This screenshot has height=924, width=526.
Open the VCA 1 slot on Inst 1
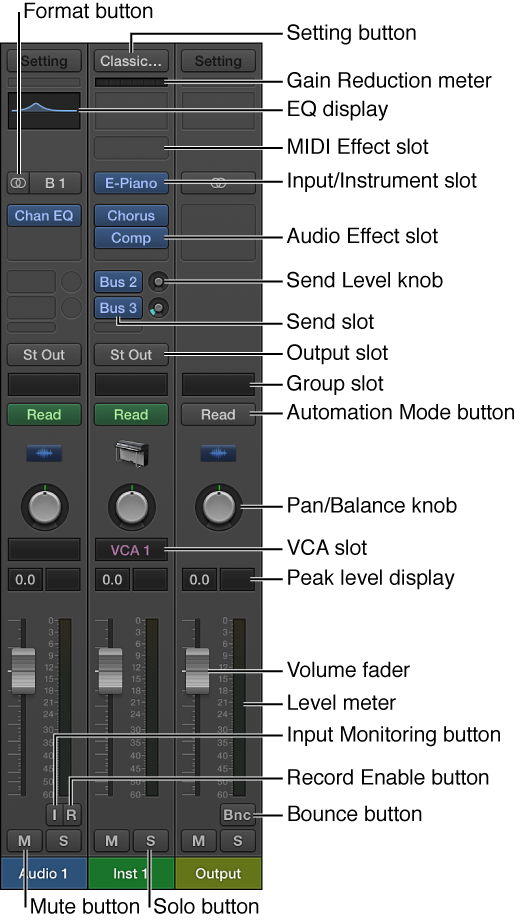click(131, 550)
